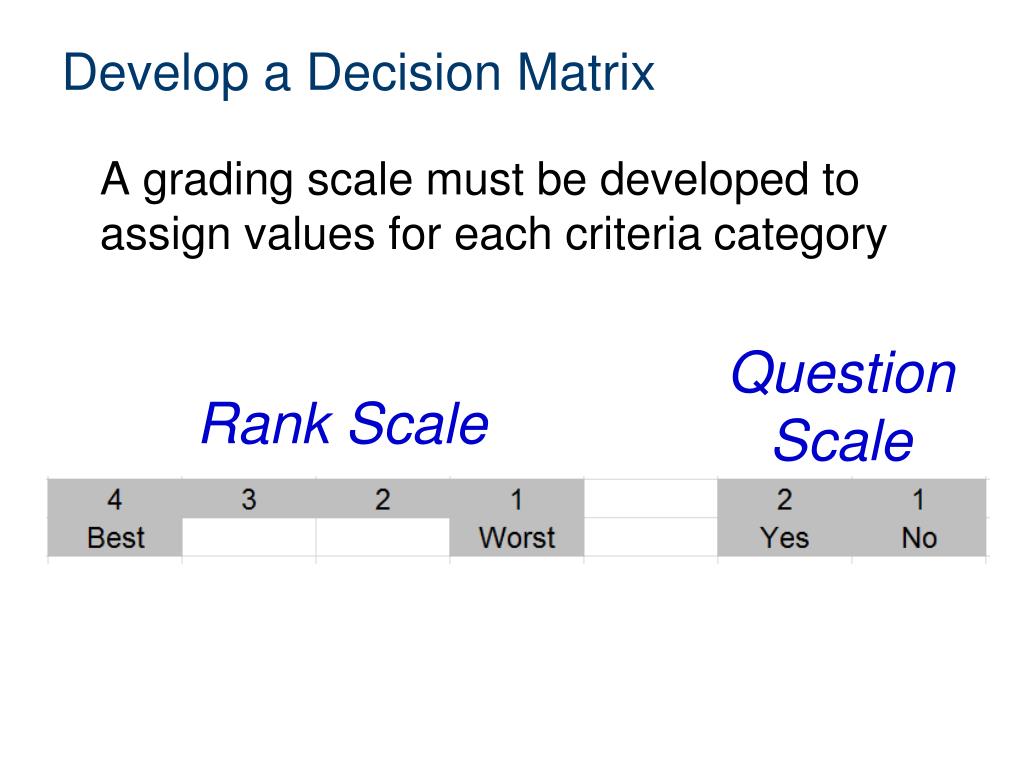
Task: Select the empty white cell below rank 2
Action: [x=383, y=537]
